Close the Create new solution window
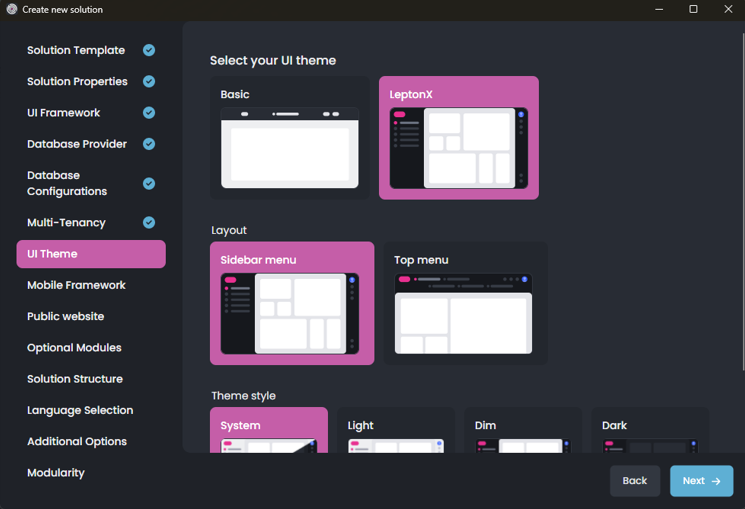Viewport: 745px width, 509px height. coord(728,10)
